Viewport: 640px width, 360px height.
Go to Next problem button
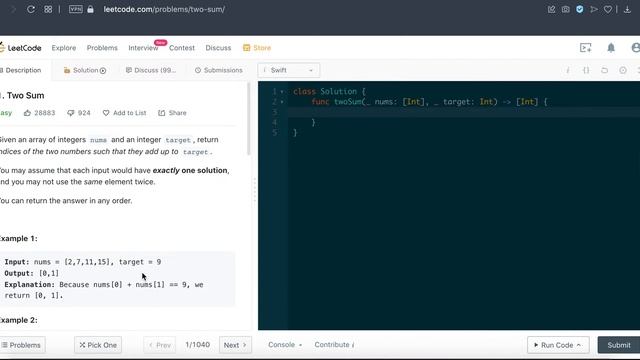point(235,345)
